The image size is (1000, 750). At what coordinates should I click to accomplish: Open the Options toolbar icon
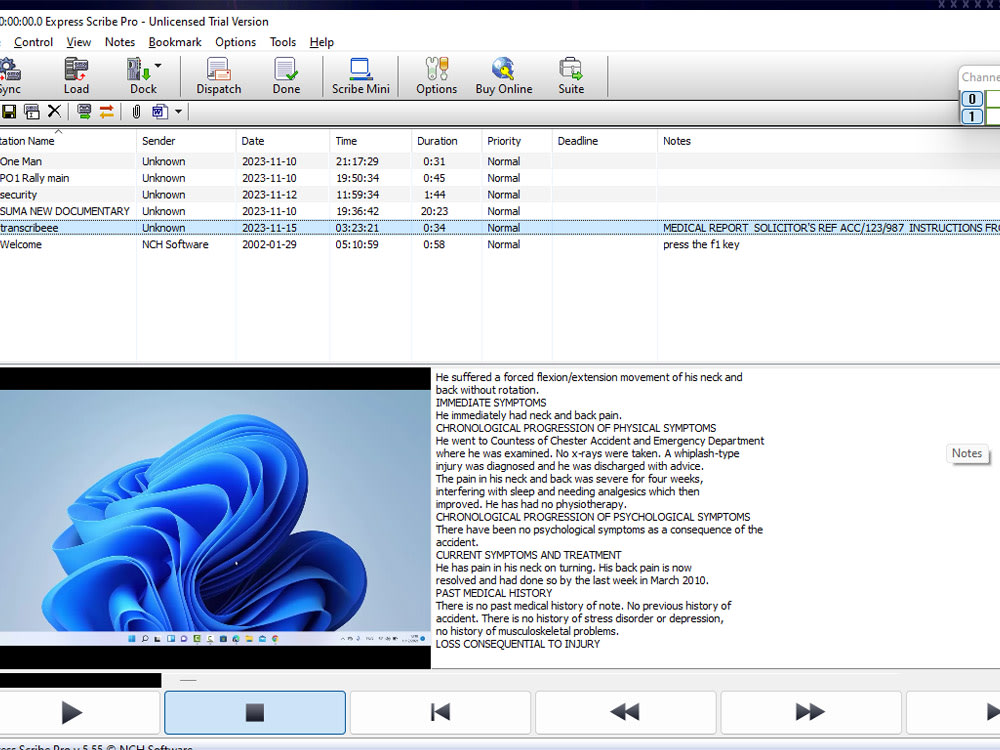[436, 76]
